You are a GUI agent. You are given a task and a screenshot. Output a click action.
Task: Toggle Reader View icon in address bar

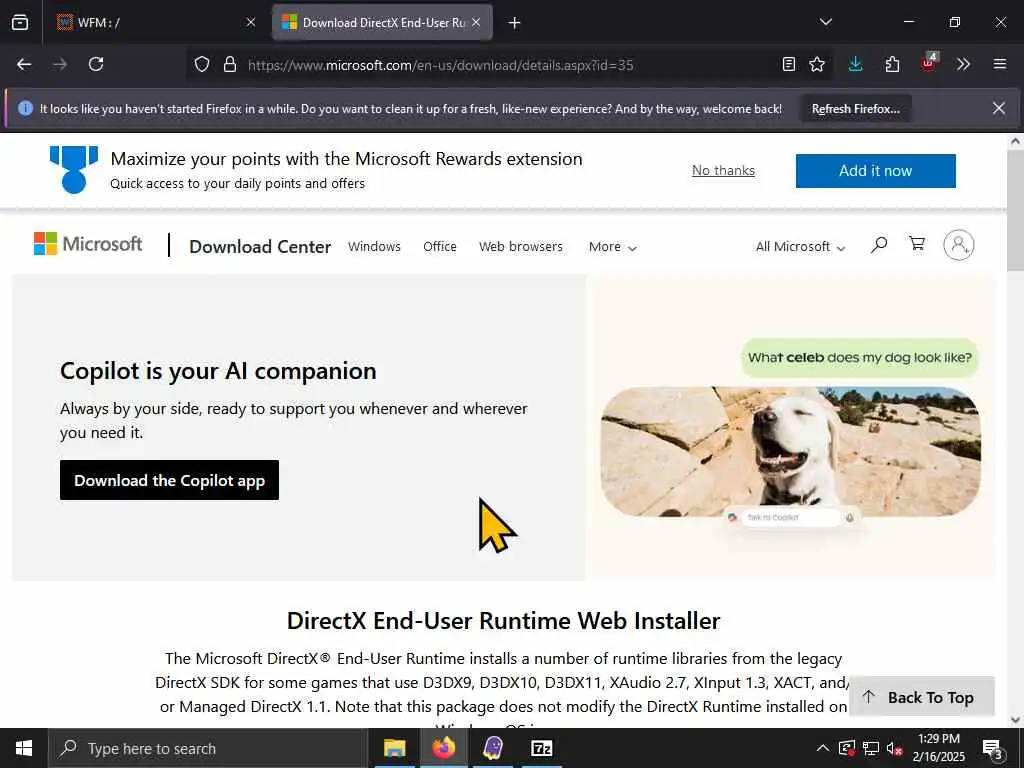(x=789, y=64)
